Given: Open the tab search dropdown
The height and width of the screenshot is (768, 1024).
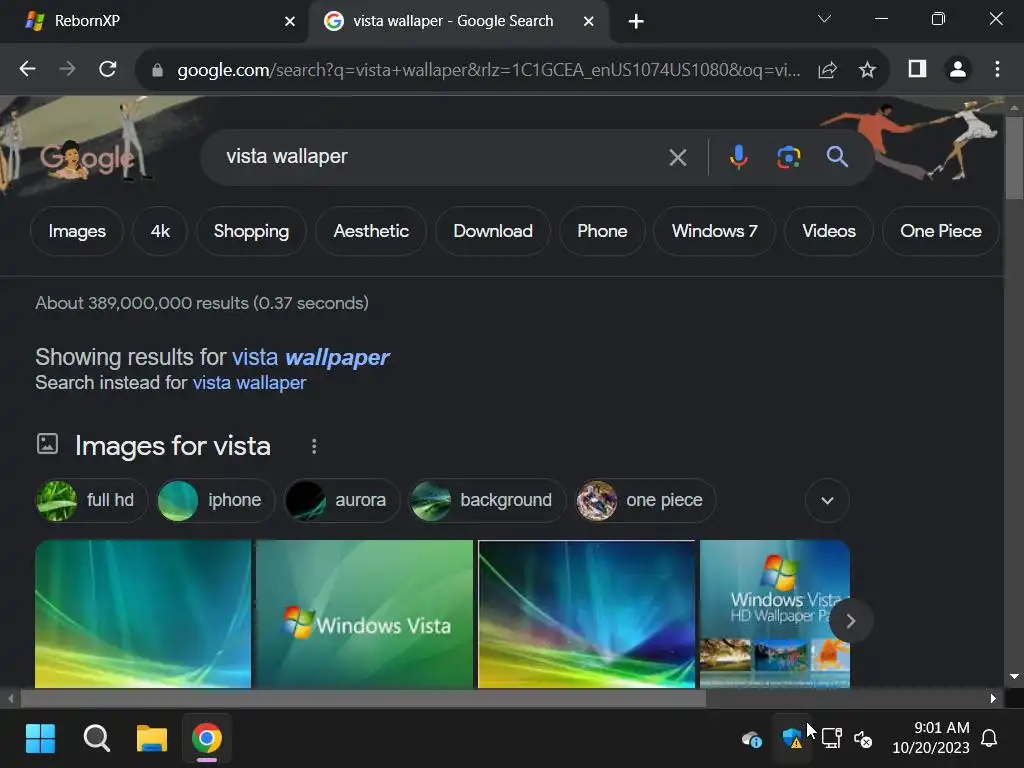Looking at the screenshot, I should tap(824, 19).
